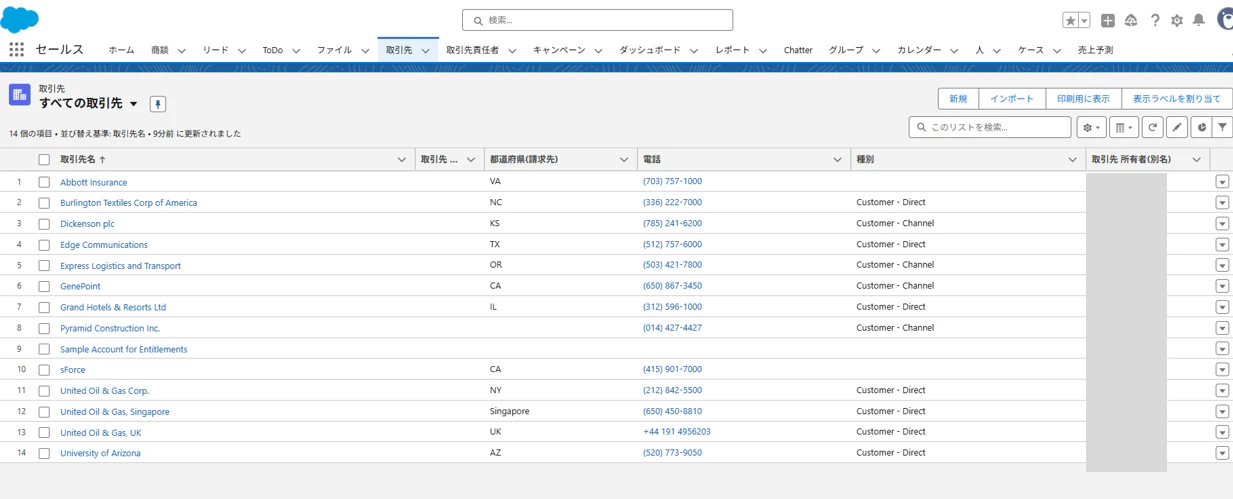
Task: Open the Notifications bell icon
Action: click(x=1199, y=20)
